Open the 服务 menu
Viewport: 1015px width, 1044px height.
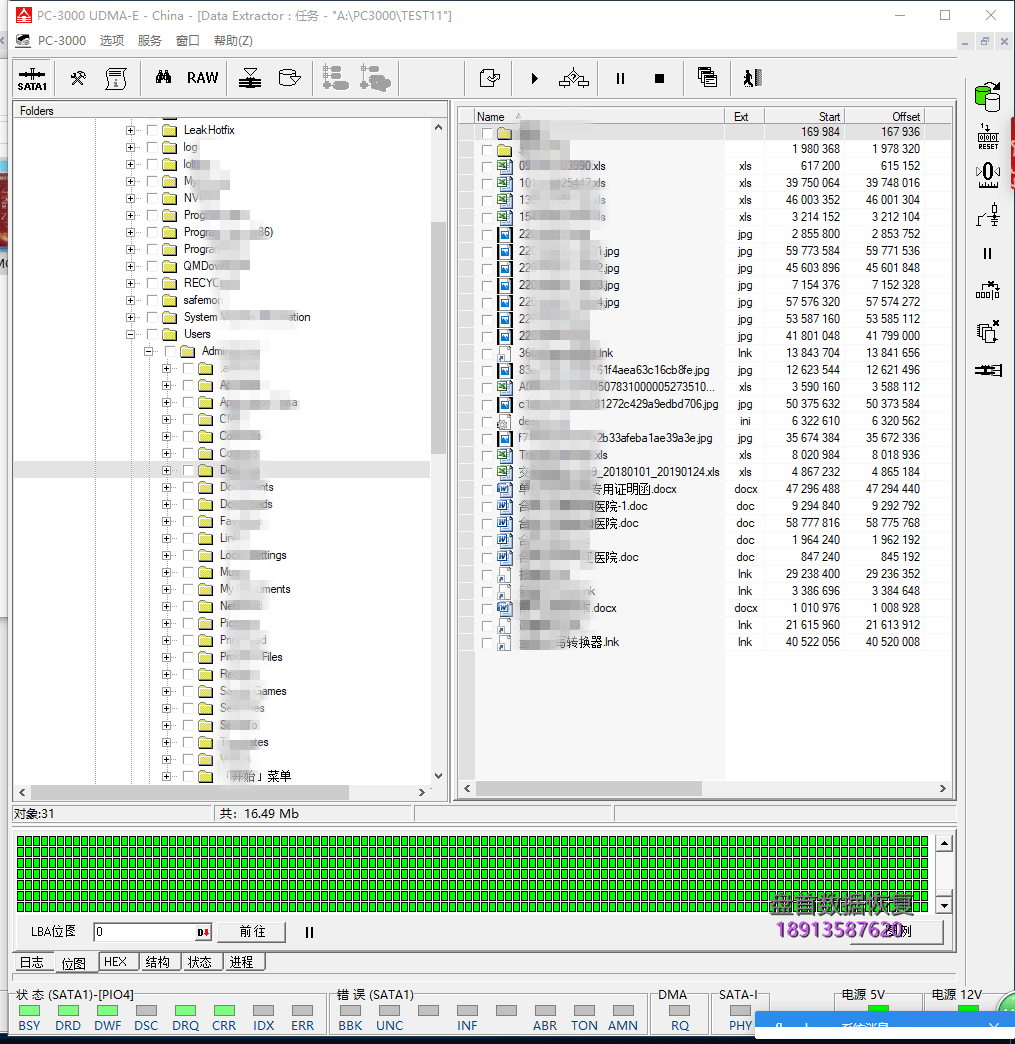(x=150, y=41)
